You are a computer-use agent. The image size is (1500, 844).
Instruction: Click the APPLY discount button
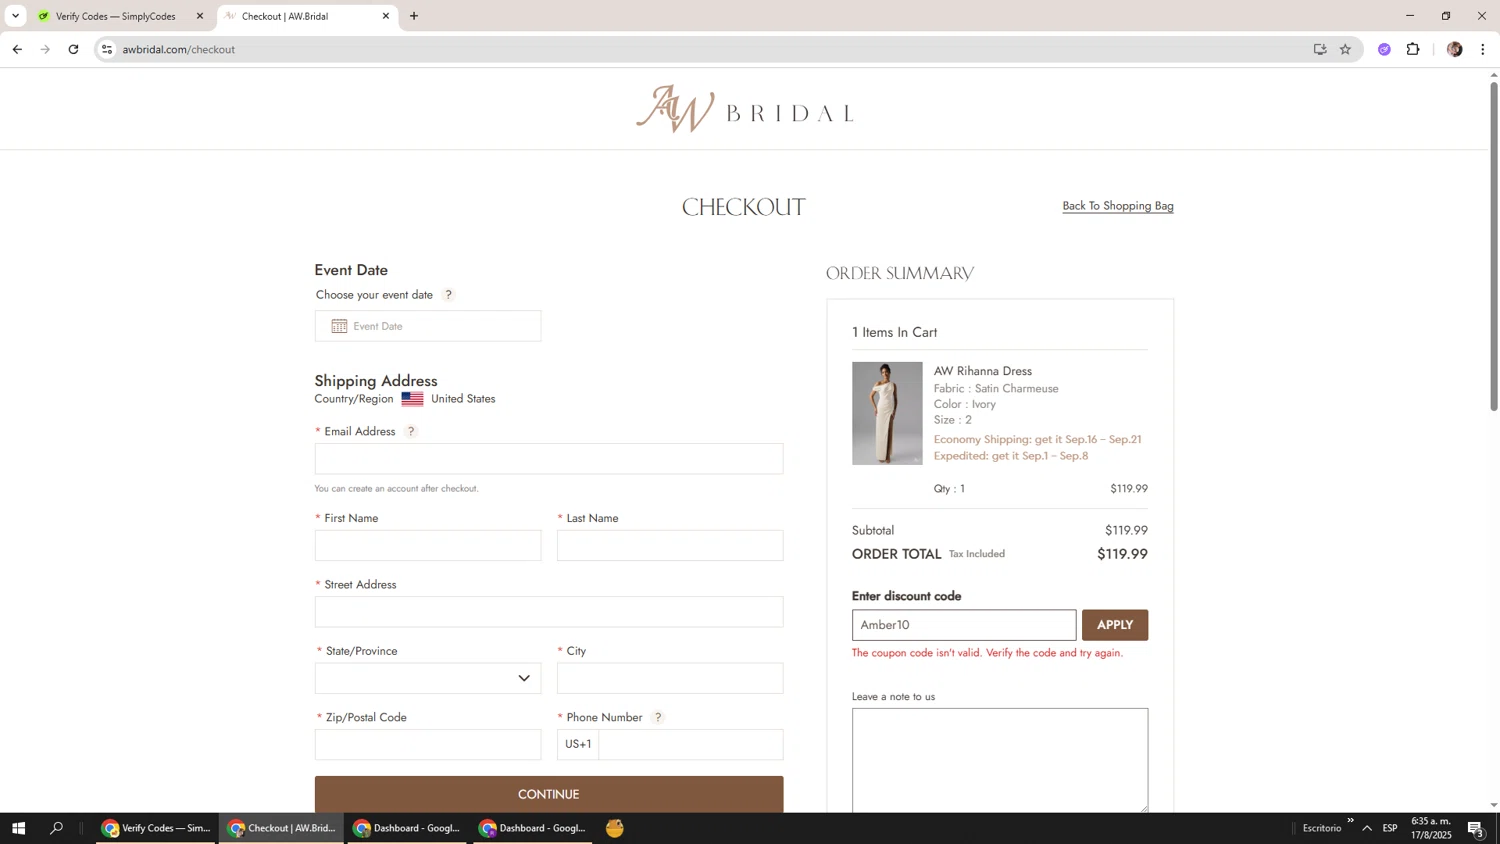1115,625
